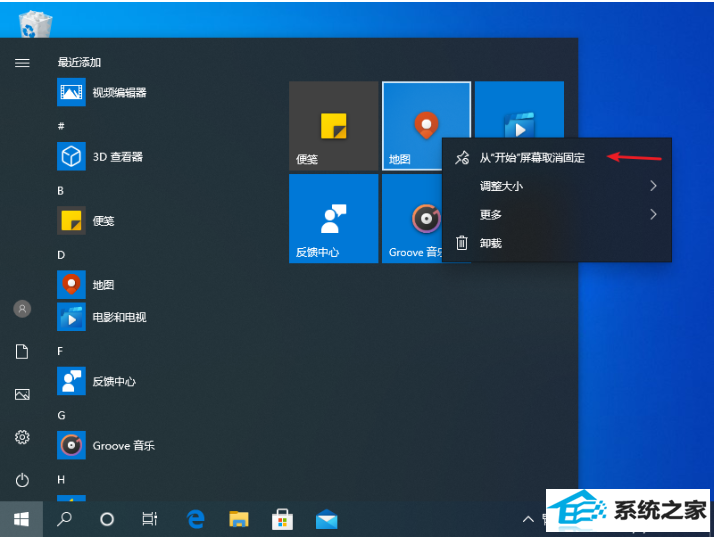Launch Groove 音乐 from the app list
Image resolution: width=715 pixels, height=537 pixels.
point(106,445)
